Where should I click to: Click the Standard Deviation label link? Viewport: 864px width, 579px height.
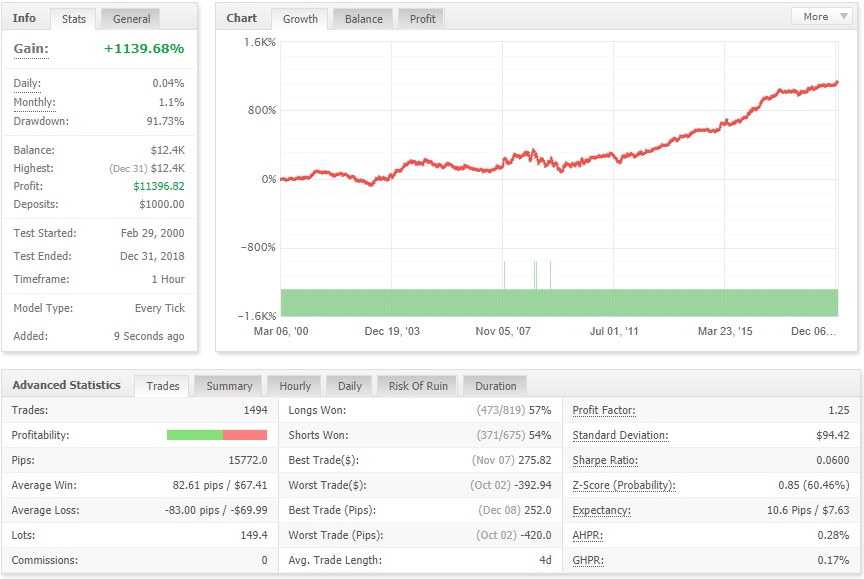pyautogui.click(x=620, y=435)
